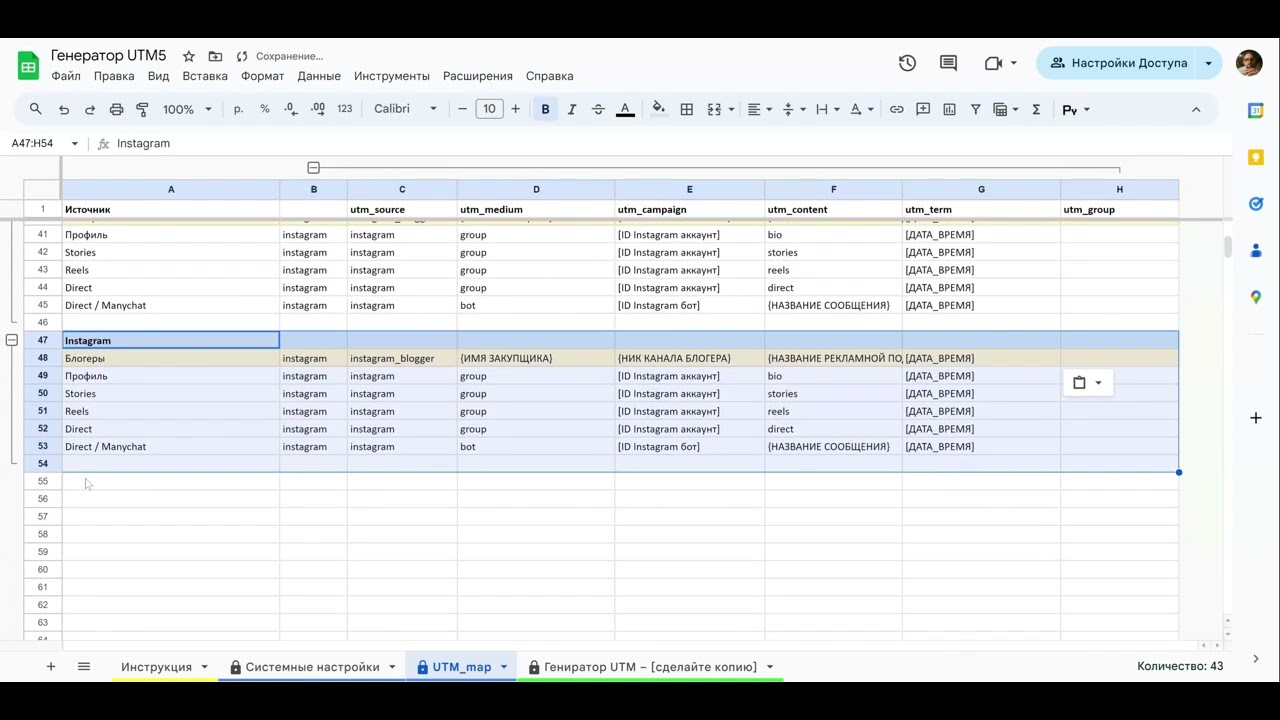The image size is (1280, 720).
Task: Open the Calibri font dropdown
Action: point(405,109)
